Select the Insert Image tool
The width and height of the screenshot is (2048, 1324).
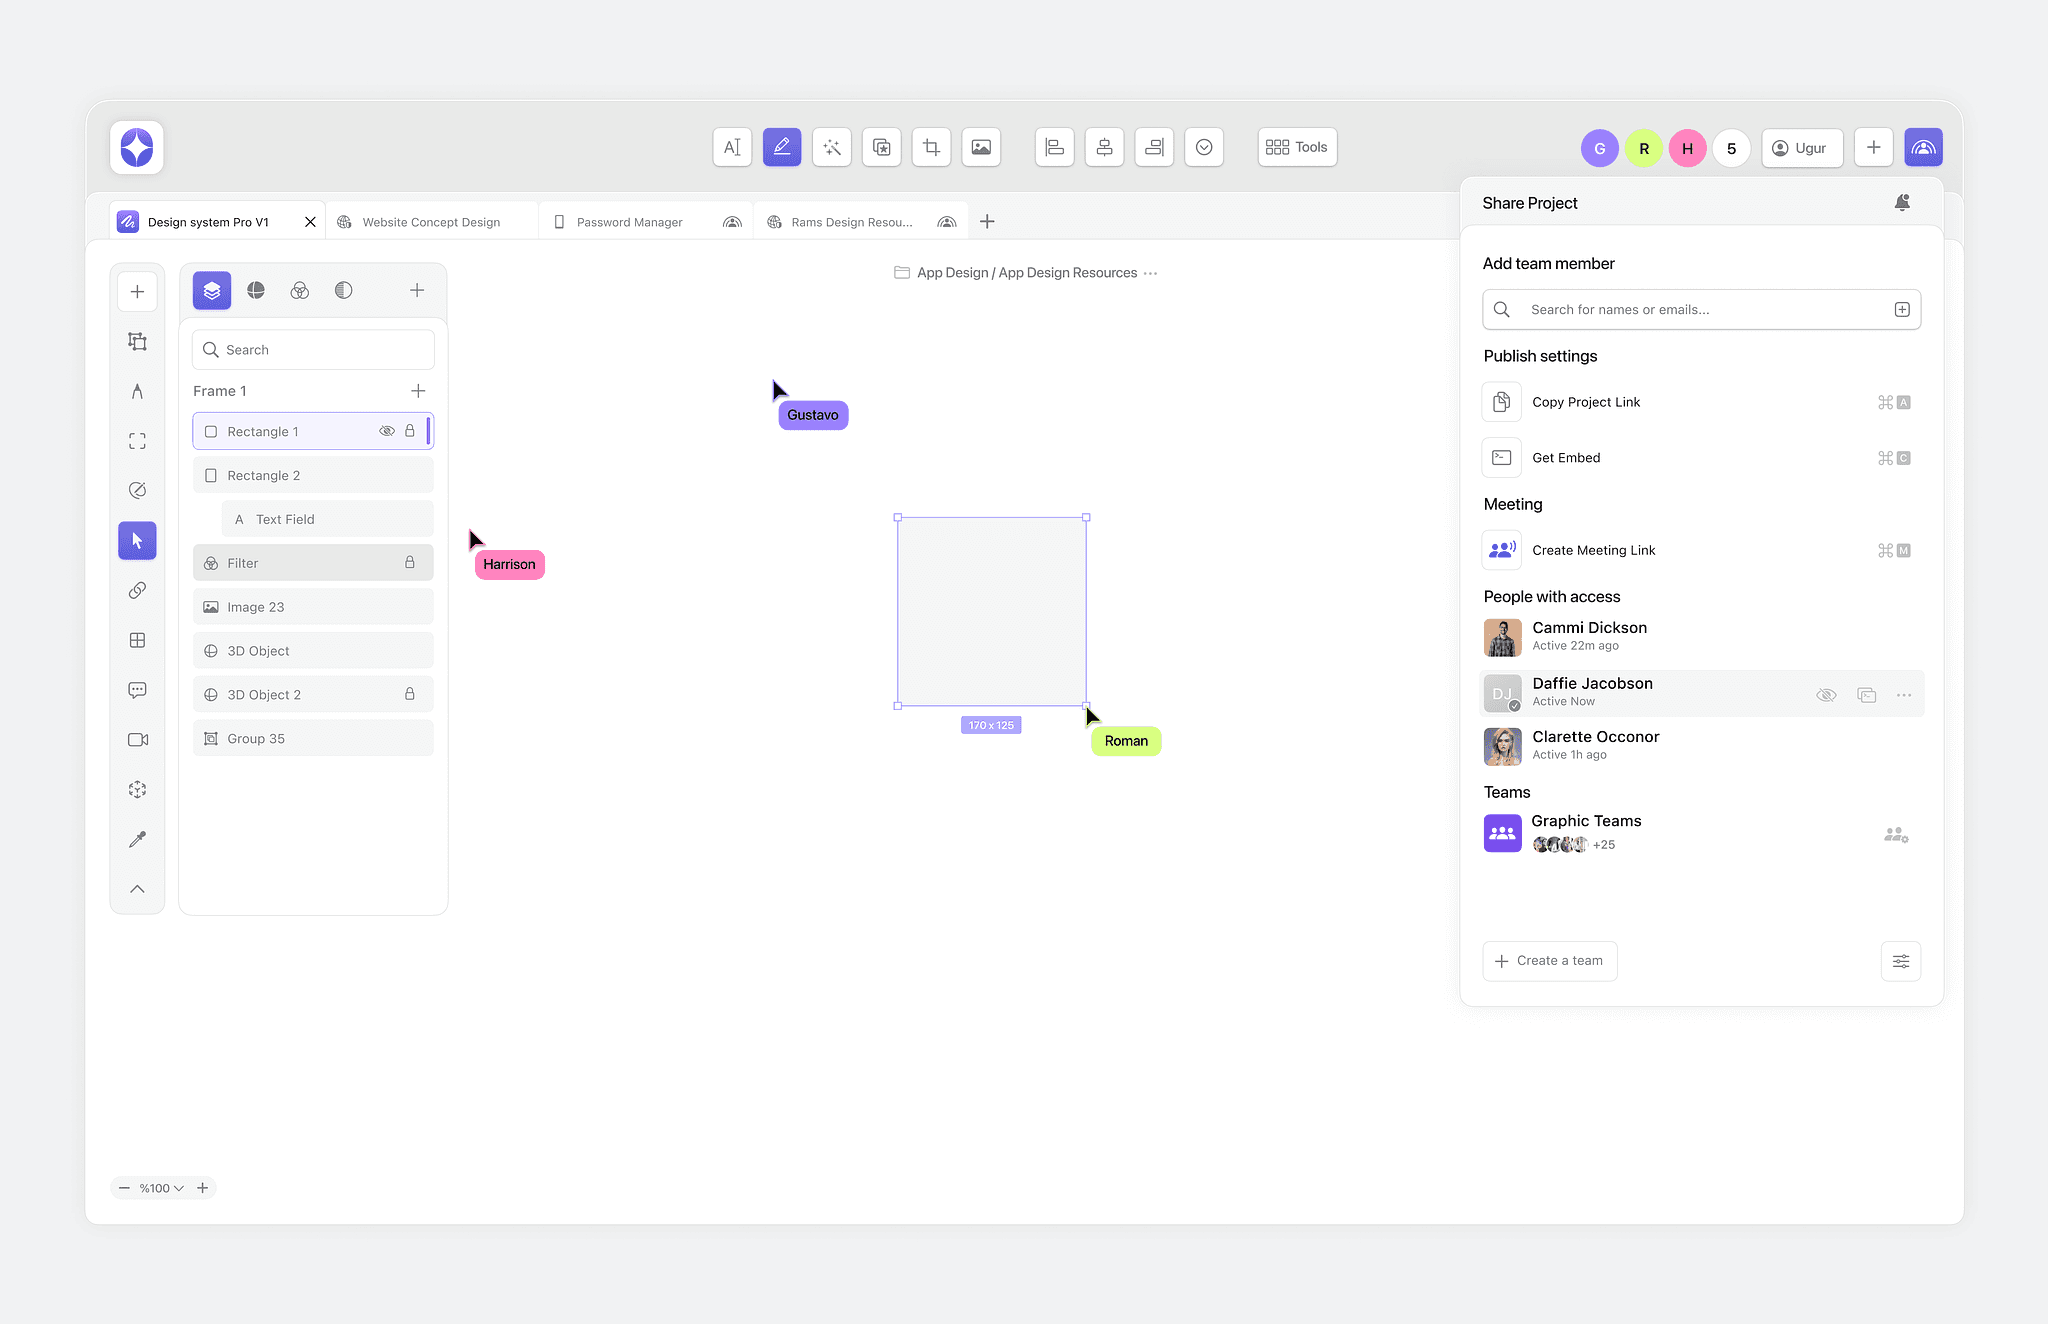pyautogui.click(x=981, y=147)
